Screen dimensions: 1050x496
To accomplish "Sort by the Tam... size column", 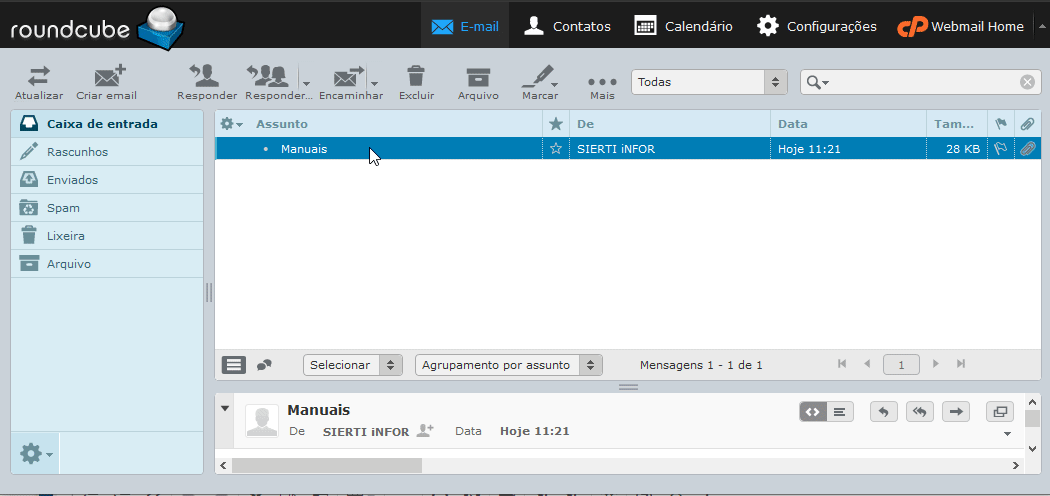I will click(x=954, y=124).
